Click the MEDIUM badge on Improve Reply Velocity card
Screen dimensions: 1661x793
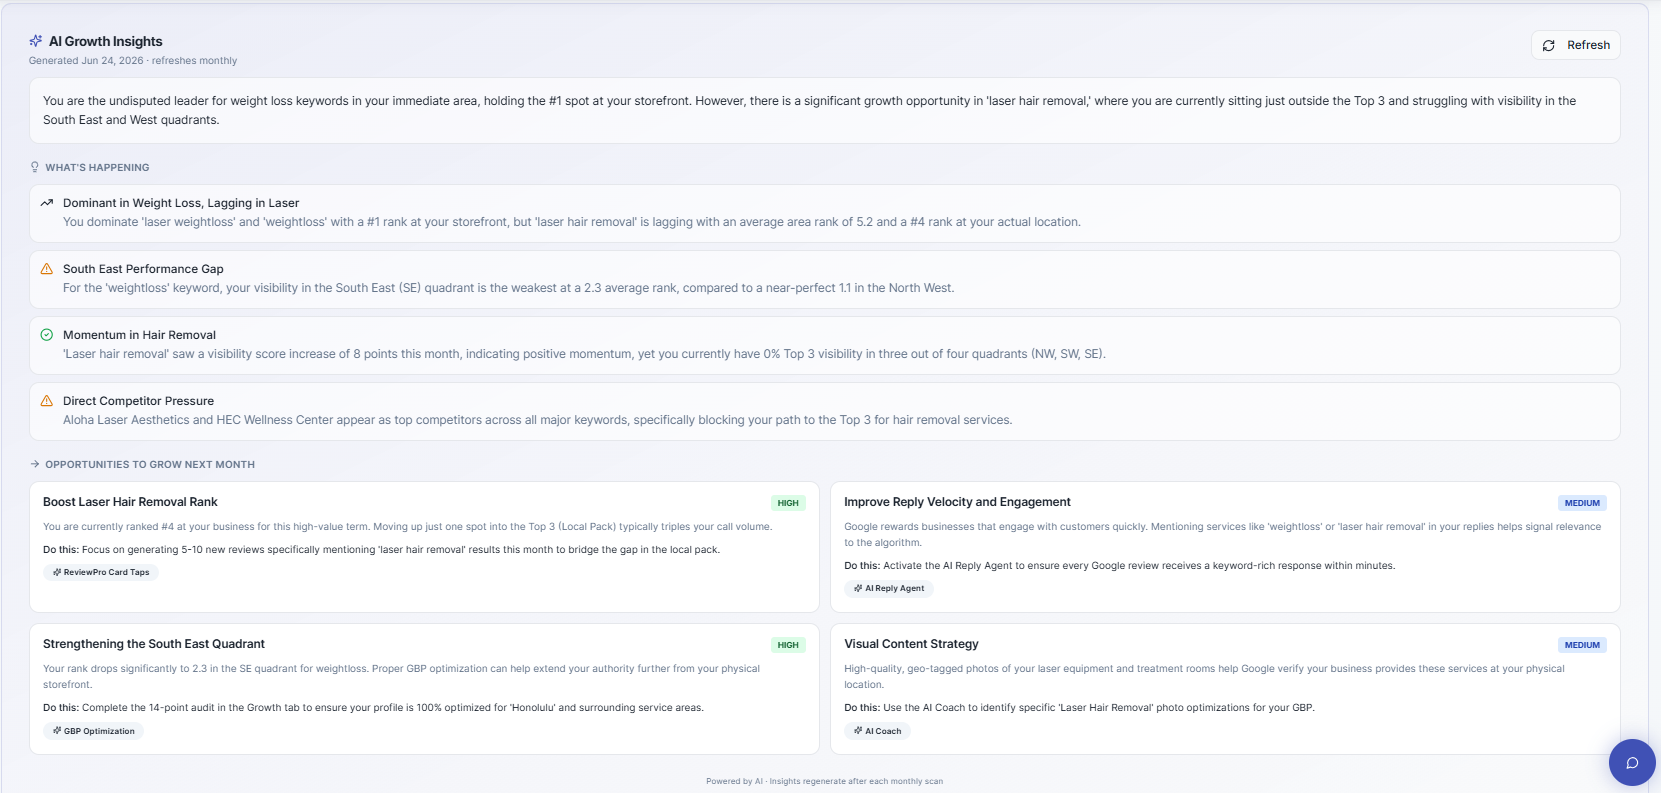click(x=1582, y=503)
